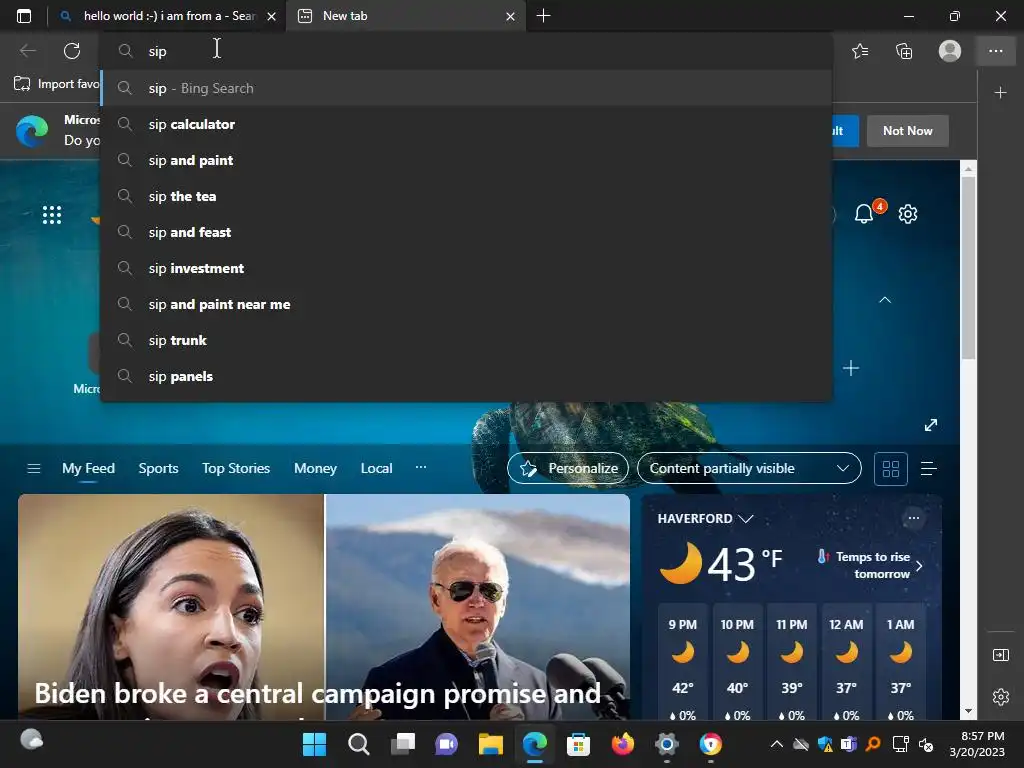
Task: Open Temps to rise tomorrow arrow
Action: (x=920, y=566)
